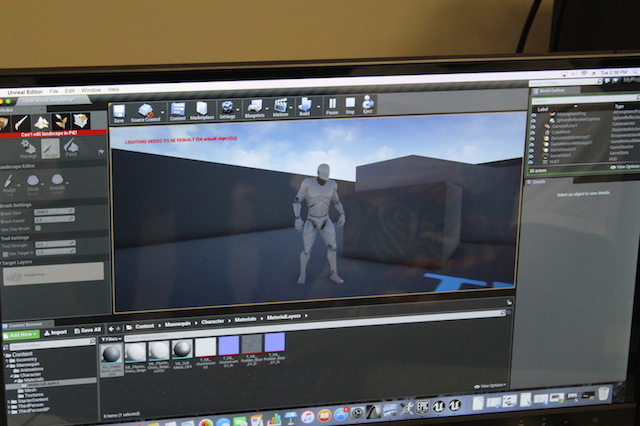Click the Save All button
The width and height of the screenshot is (640, 426).
coord(87,330)
